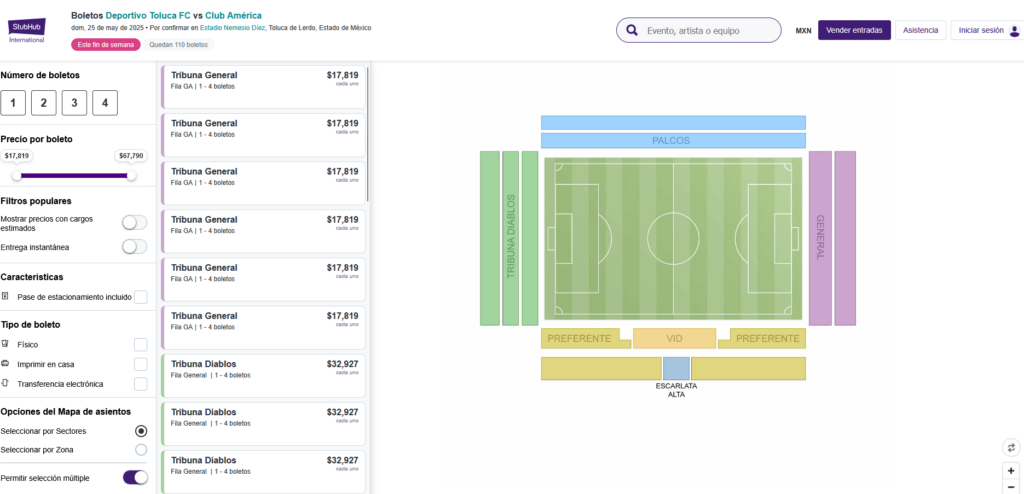Select the Seleccionar por Zona radio
The image size is (1024, 494).
point(140,450)
